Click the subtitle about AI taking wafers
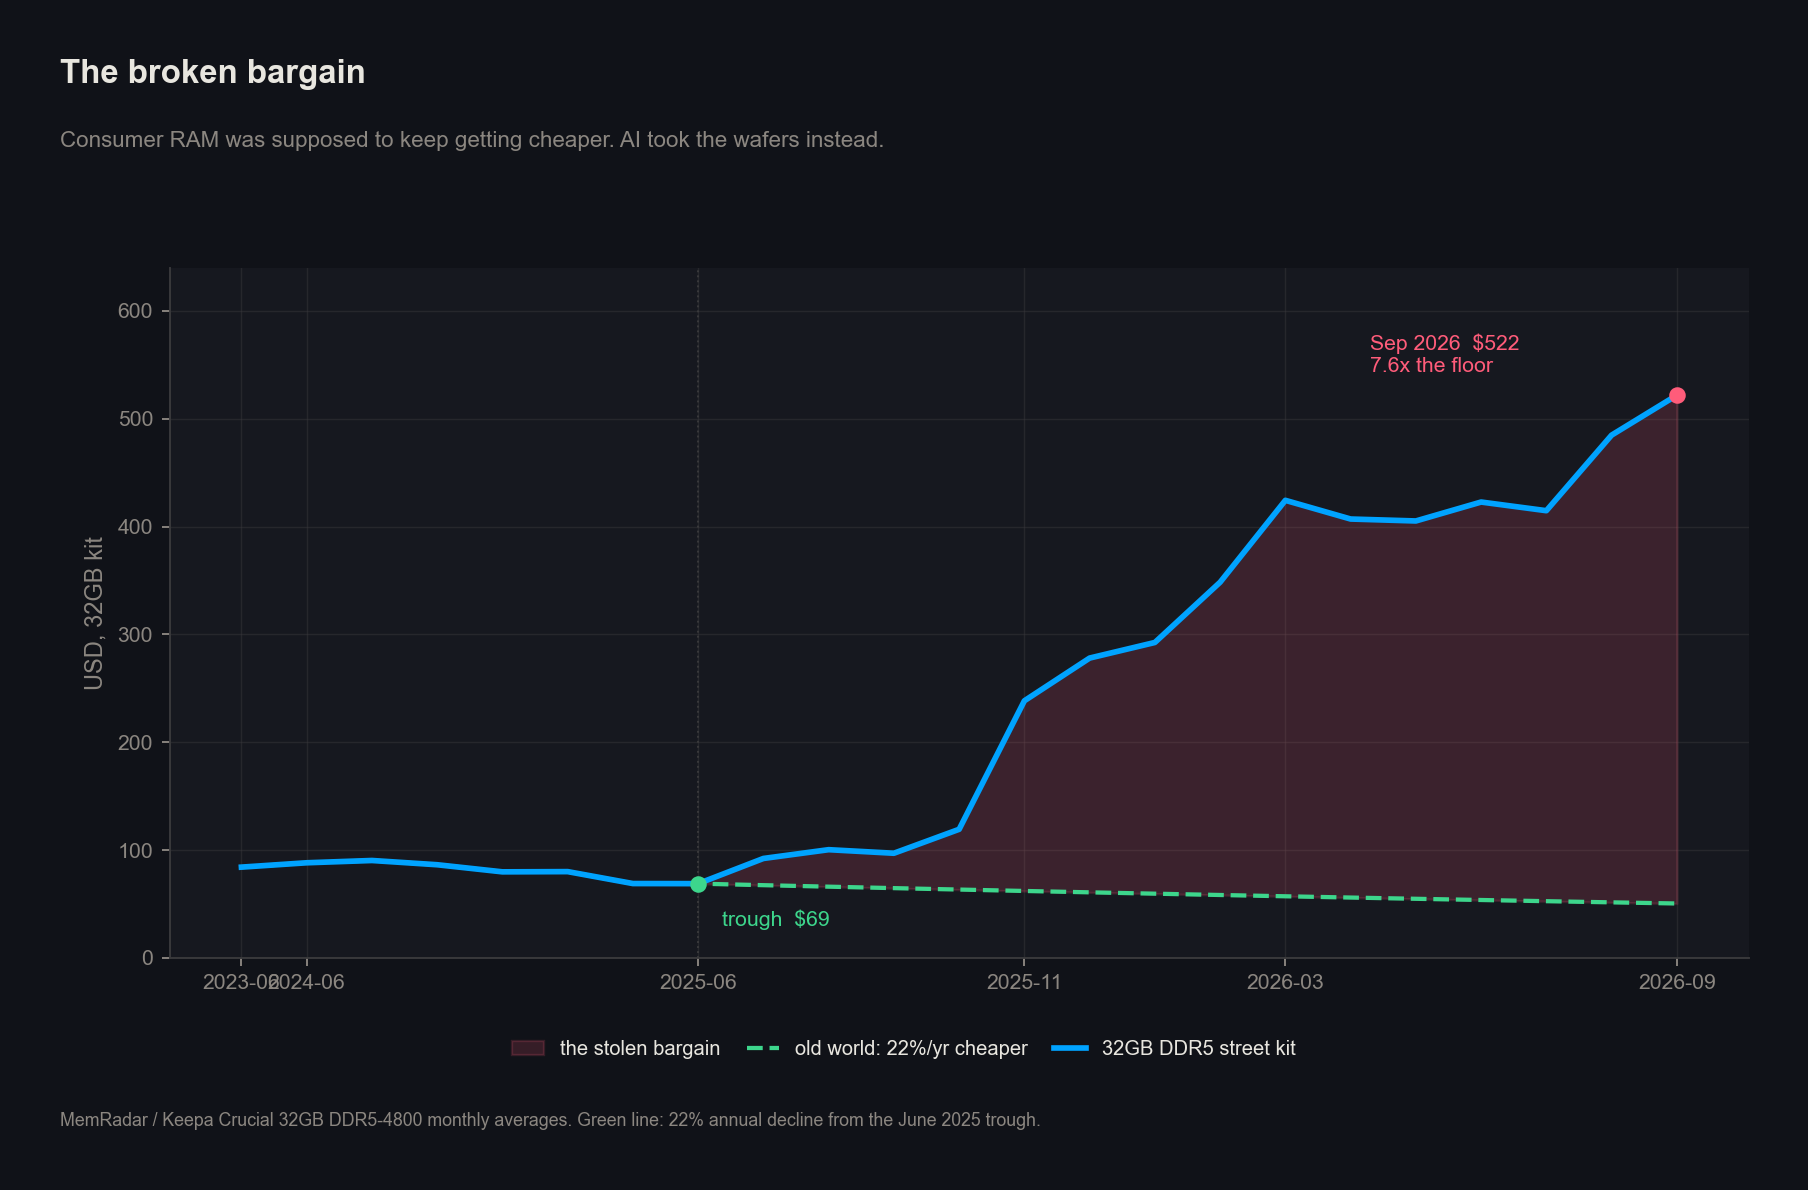 [x=472, y=139]
